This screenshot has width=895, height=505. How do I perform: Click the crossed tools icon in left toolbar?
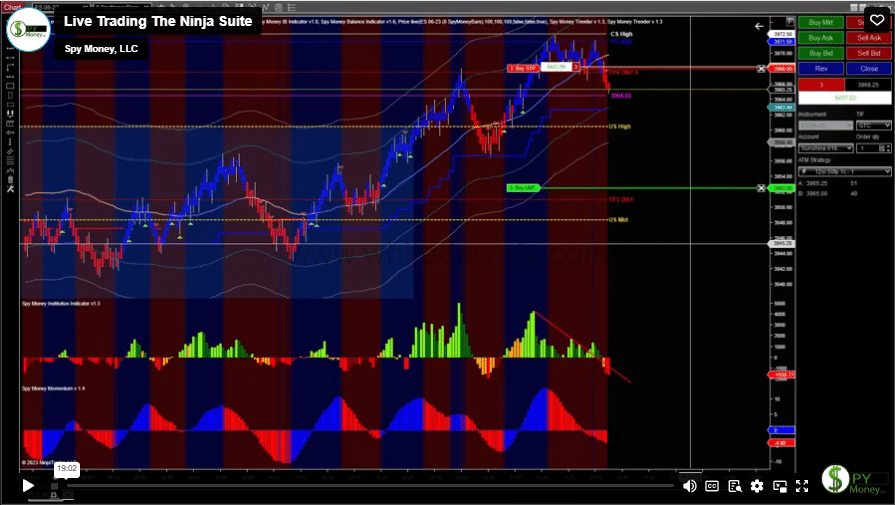pyautogui.click(x=9, y=188)
